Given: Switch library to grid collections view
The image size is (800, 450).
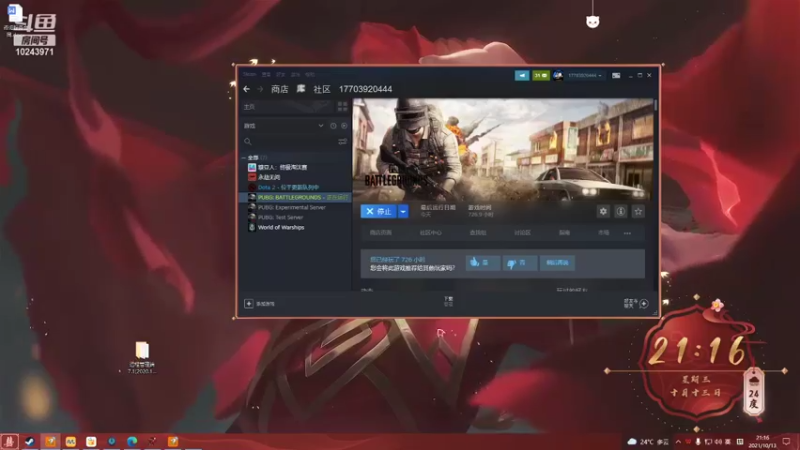Looking at the screenshot, I should click(342, 107).
